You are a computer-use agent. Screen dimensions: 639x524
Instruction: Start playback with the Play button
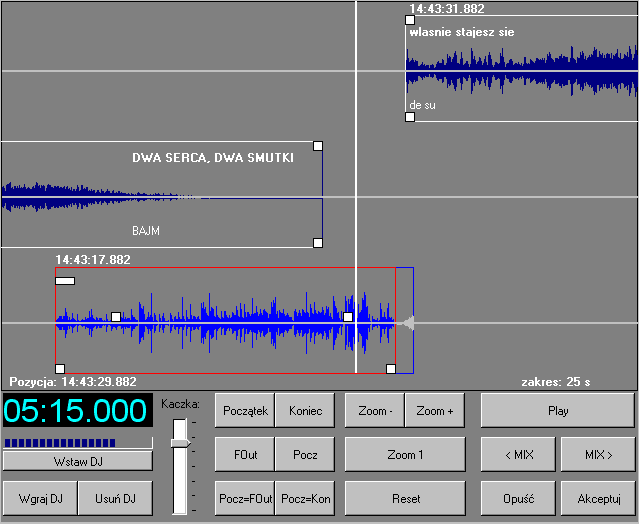point(557,410)
